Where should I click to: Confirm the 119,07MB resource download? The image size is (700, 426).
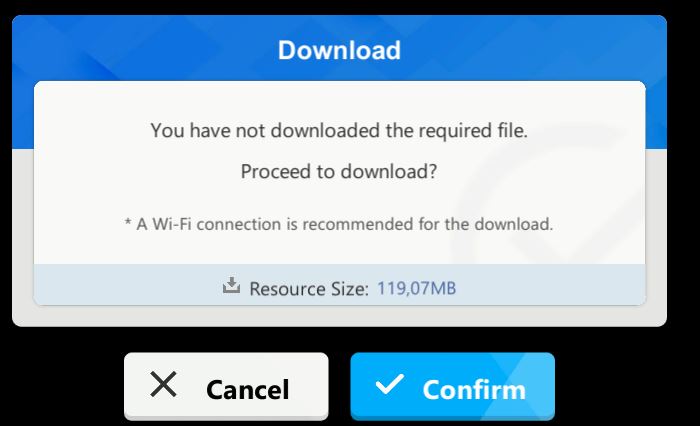[452, 386]
